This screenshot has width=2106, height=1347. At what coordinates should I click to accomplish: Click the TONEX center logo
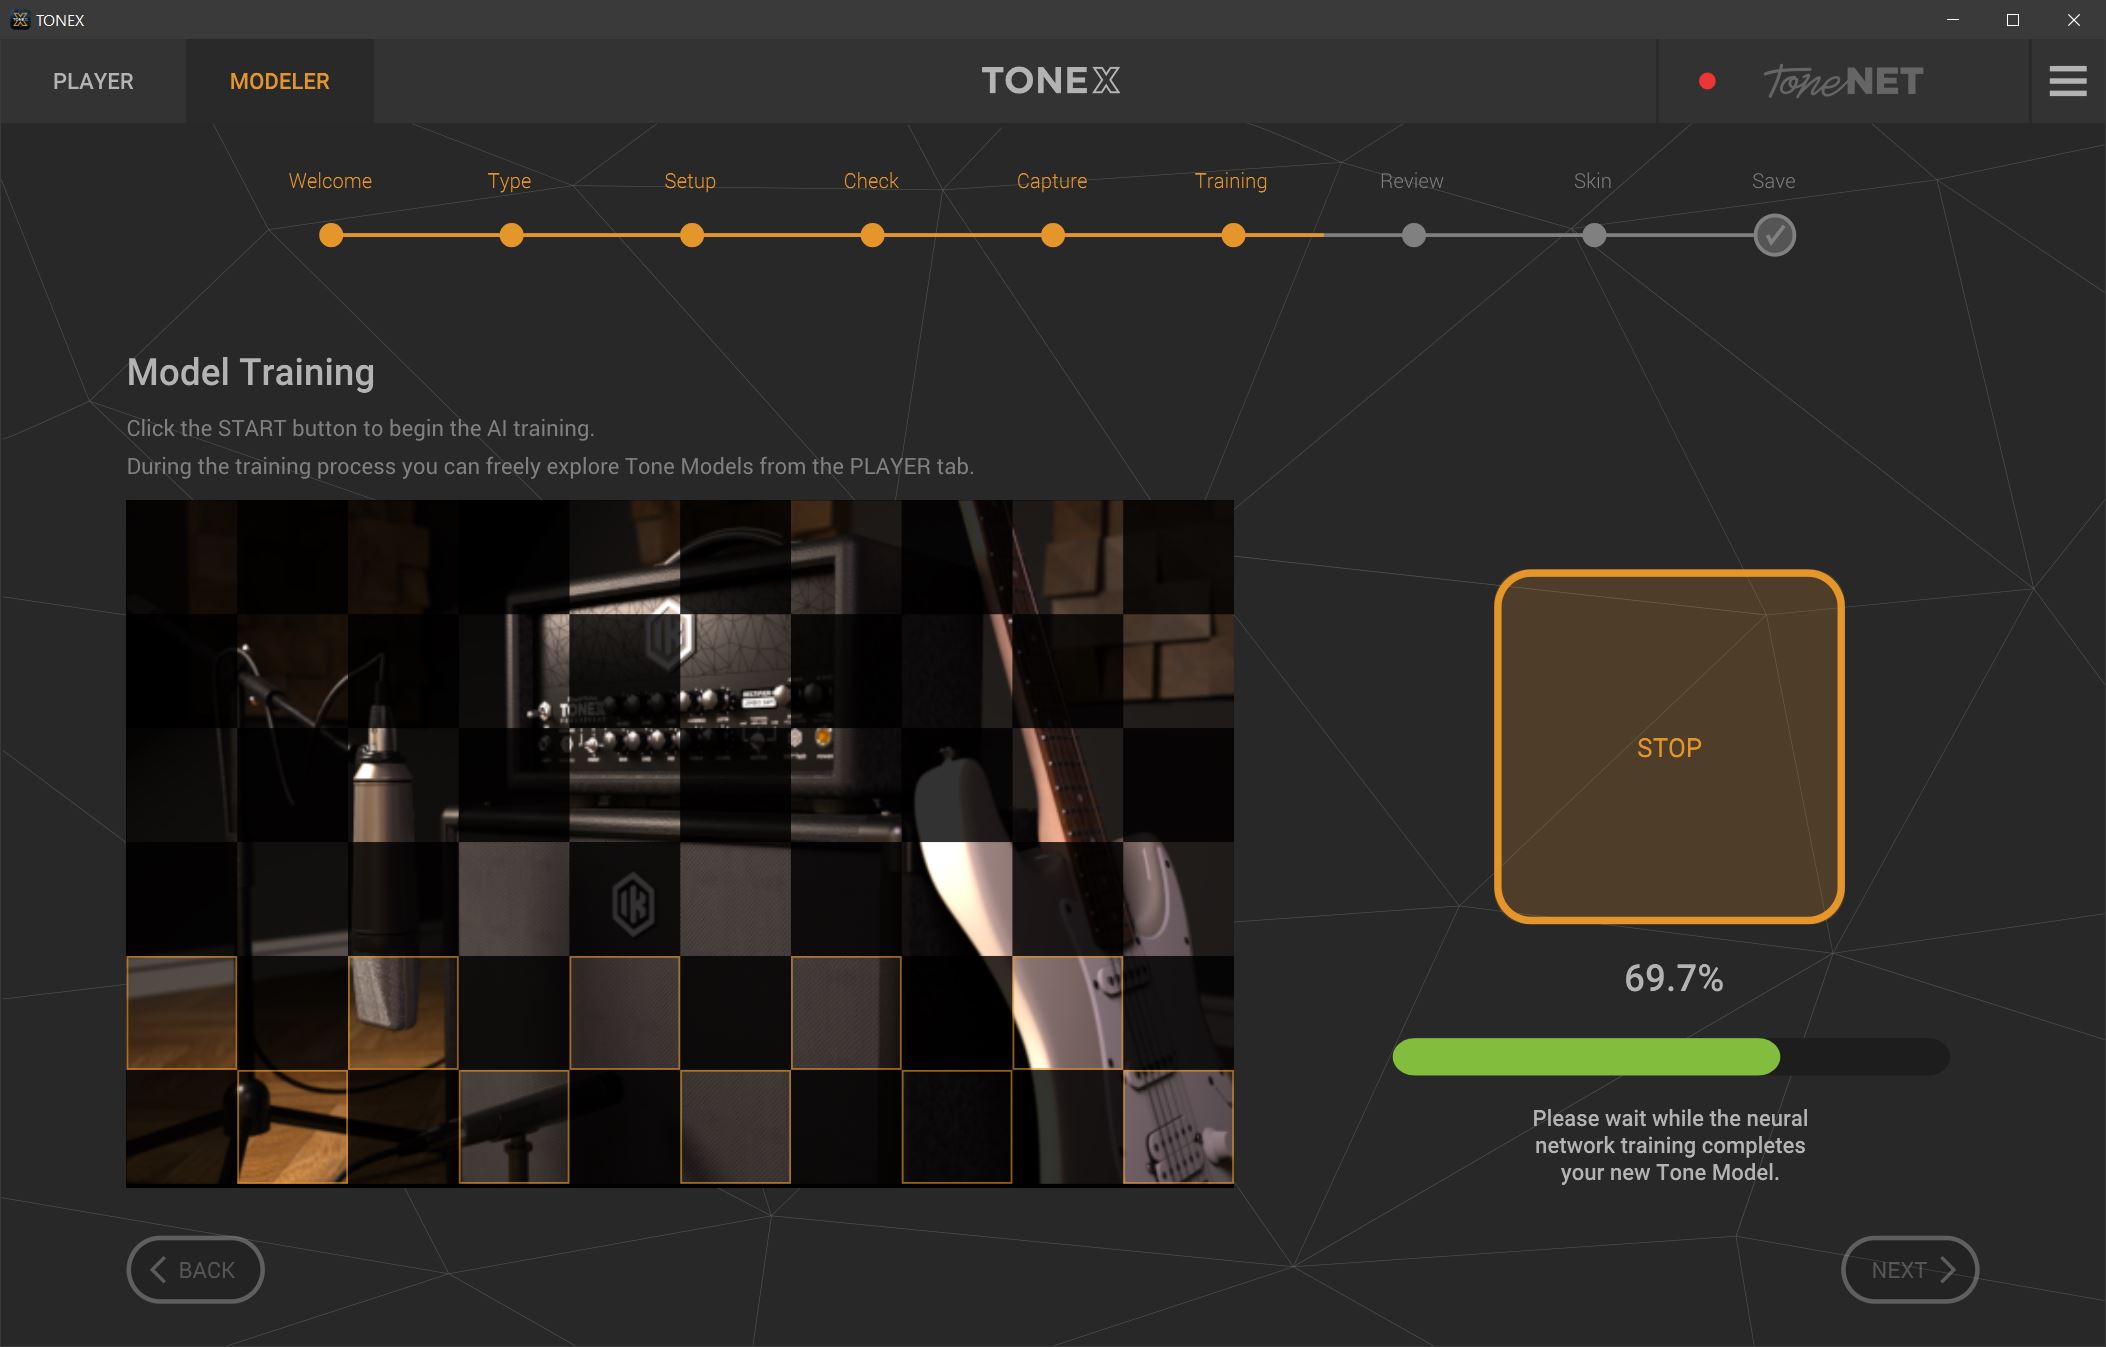[1050, 81]
